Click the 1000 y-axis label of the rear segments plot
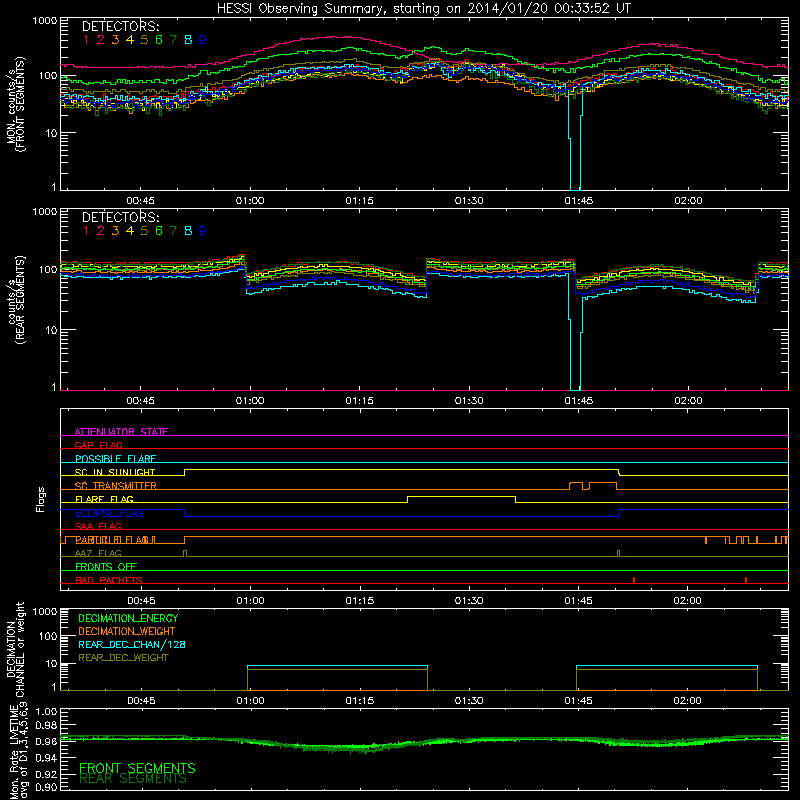The image size is (800, 800). (44, 212)
